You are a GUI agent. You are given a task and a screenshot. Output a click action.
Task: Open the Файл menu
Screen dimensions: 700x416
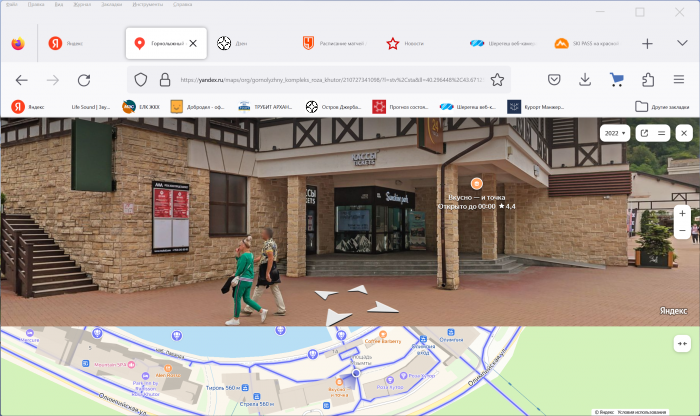(x=12, y=4)
